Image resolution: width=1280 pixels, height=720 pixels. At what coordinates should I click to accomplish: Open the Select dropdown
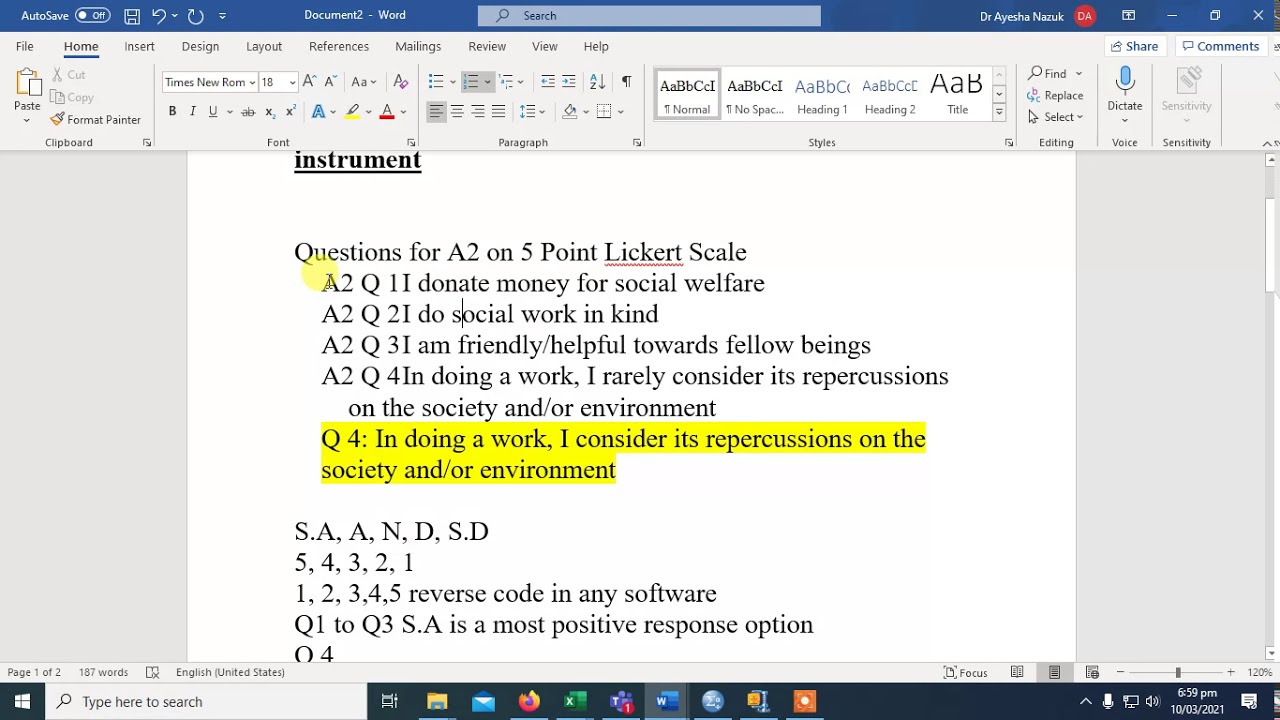[1055, 117]
